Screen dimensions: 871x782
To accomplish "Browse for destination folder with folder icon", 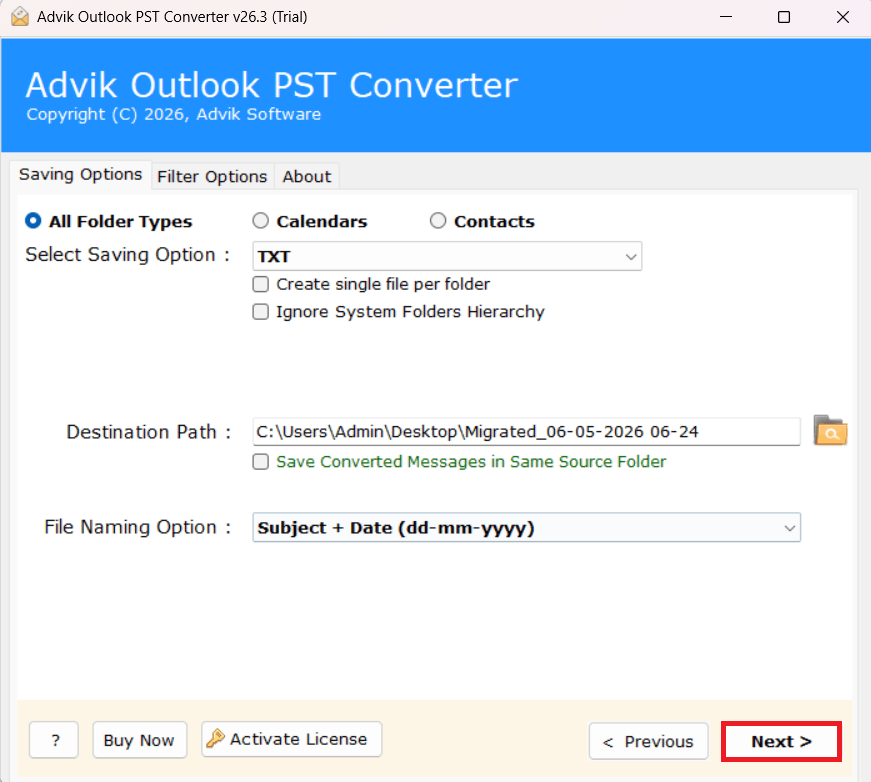I will (830, 430).
